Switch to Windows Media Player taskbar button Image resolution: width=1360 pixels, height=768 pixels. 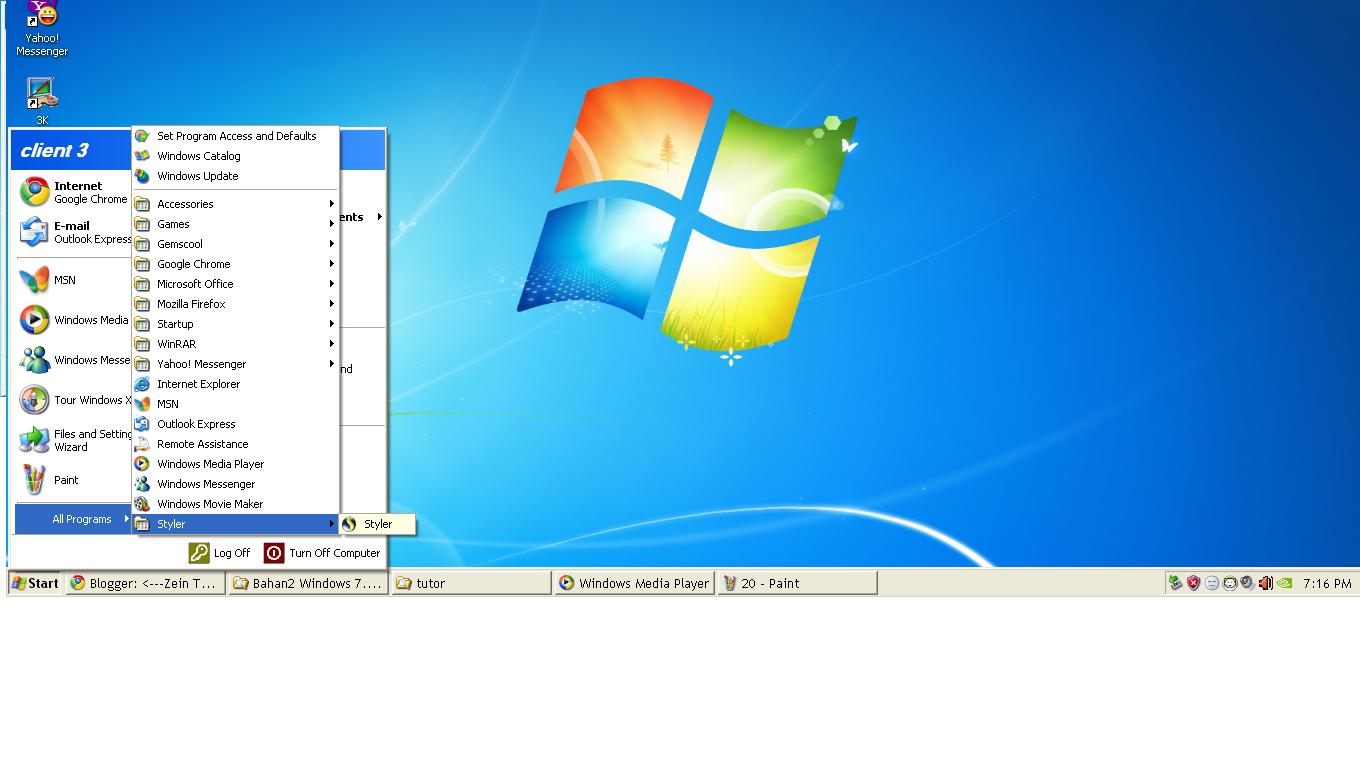coord(634,583)
